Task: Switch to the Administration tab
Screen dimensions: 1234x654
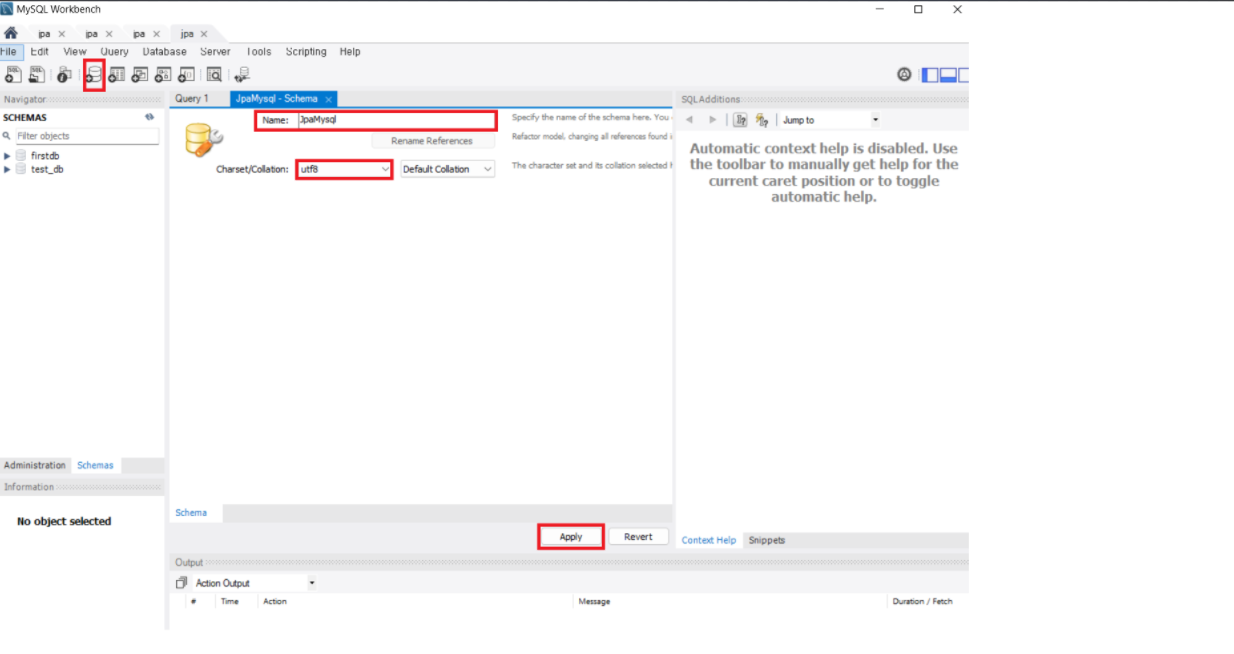Action: click(x=35, y=465)
